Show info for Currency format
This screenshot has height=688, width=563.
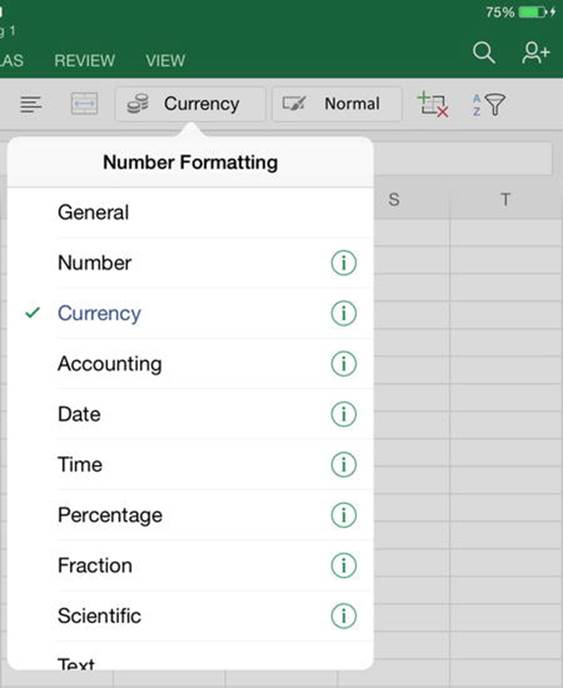[344, 313]
